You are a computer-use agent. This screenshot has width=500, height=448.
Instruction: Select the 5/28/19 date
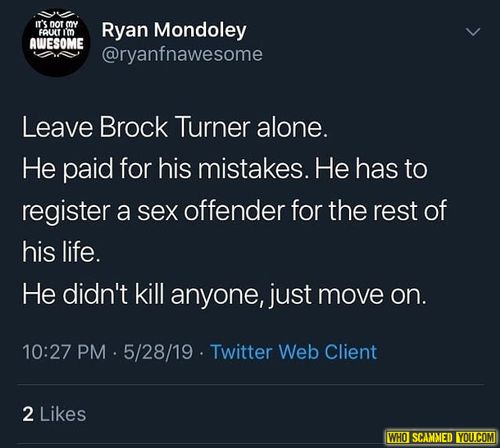pyautogui.click(x=158, y=352)
